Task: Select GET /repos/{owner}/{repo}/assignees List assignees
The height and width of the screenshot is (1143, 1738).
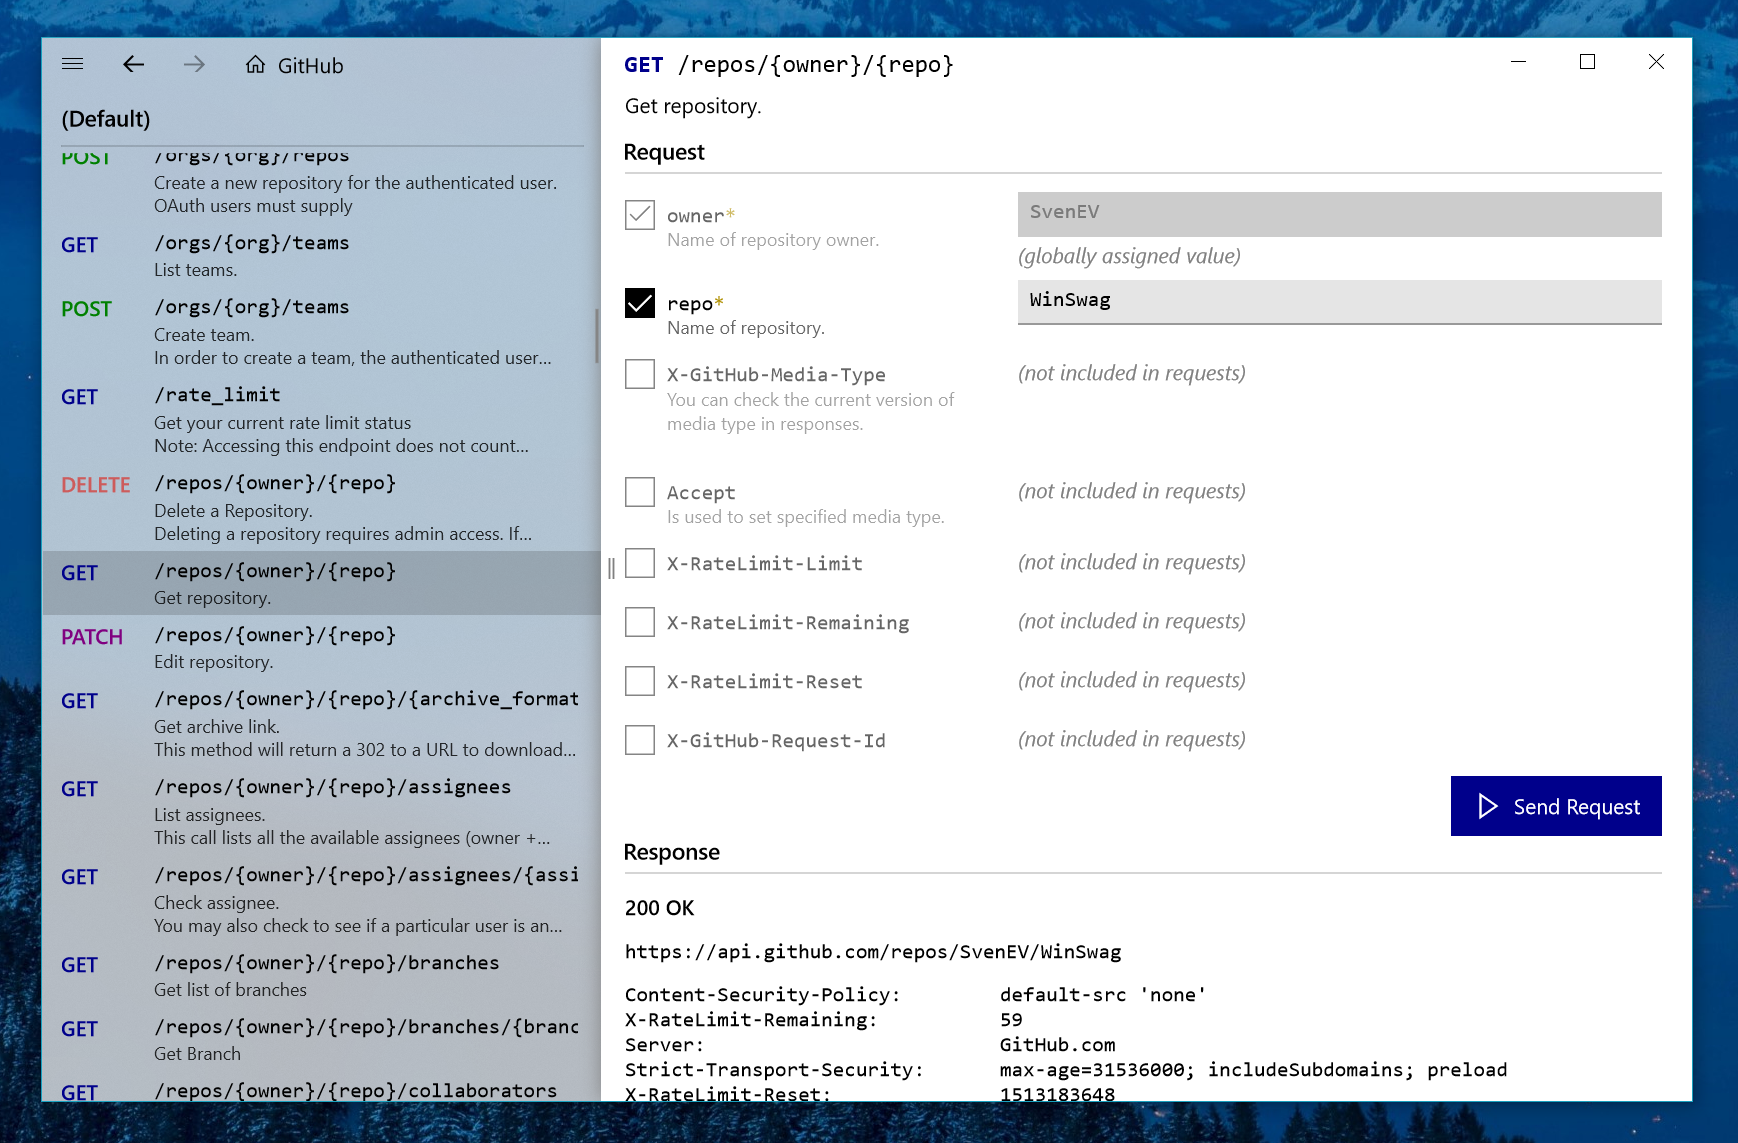Action: [320, 812]
